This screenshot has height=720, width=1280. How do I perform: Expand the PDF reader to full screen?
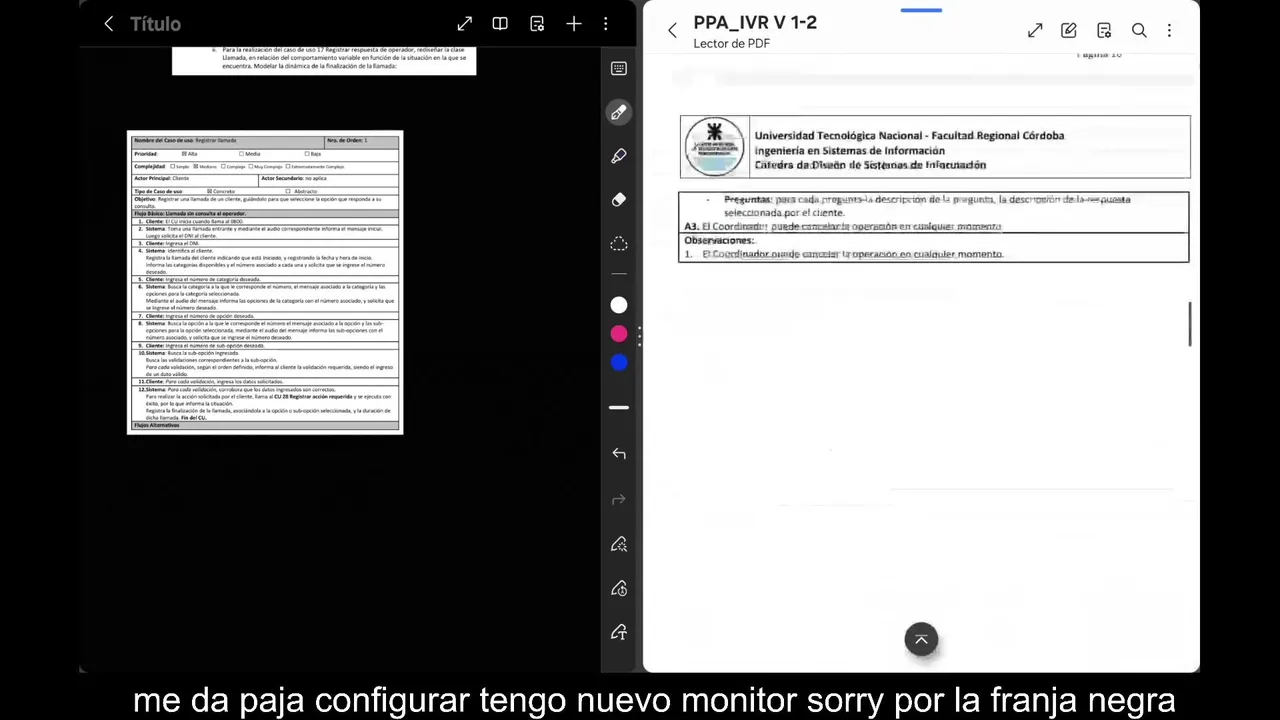point(1035,31)
